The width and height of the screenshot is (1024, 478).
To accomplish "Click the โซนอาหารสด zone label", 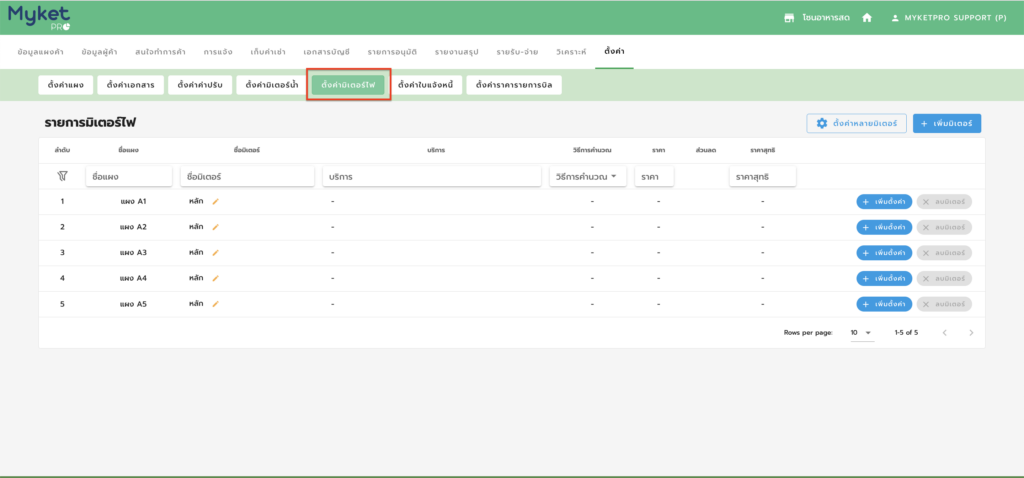I will 825,18.
